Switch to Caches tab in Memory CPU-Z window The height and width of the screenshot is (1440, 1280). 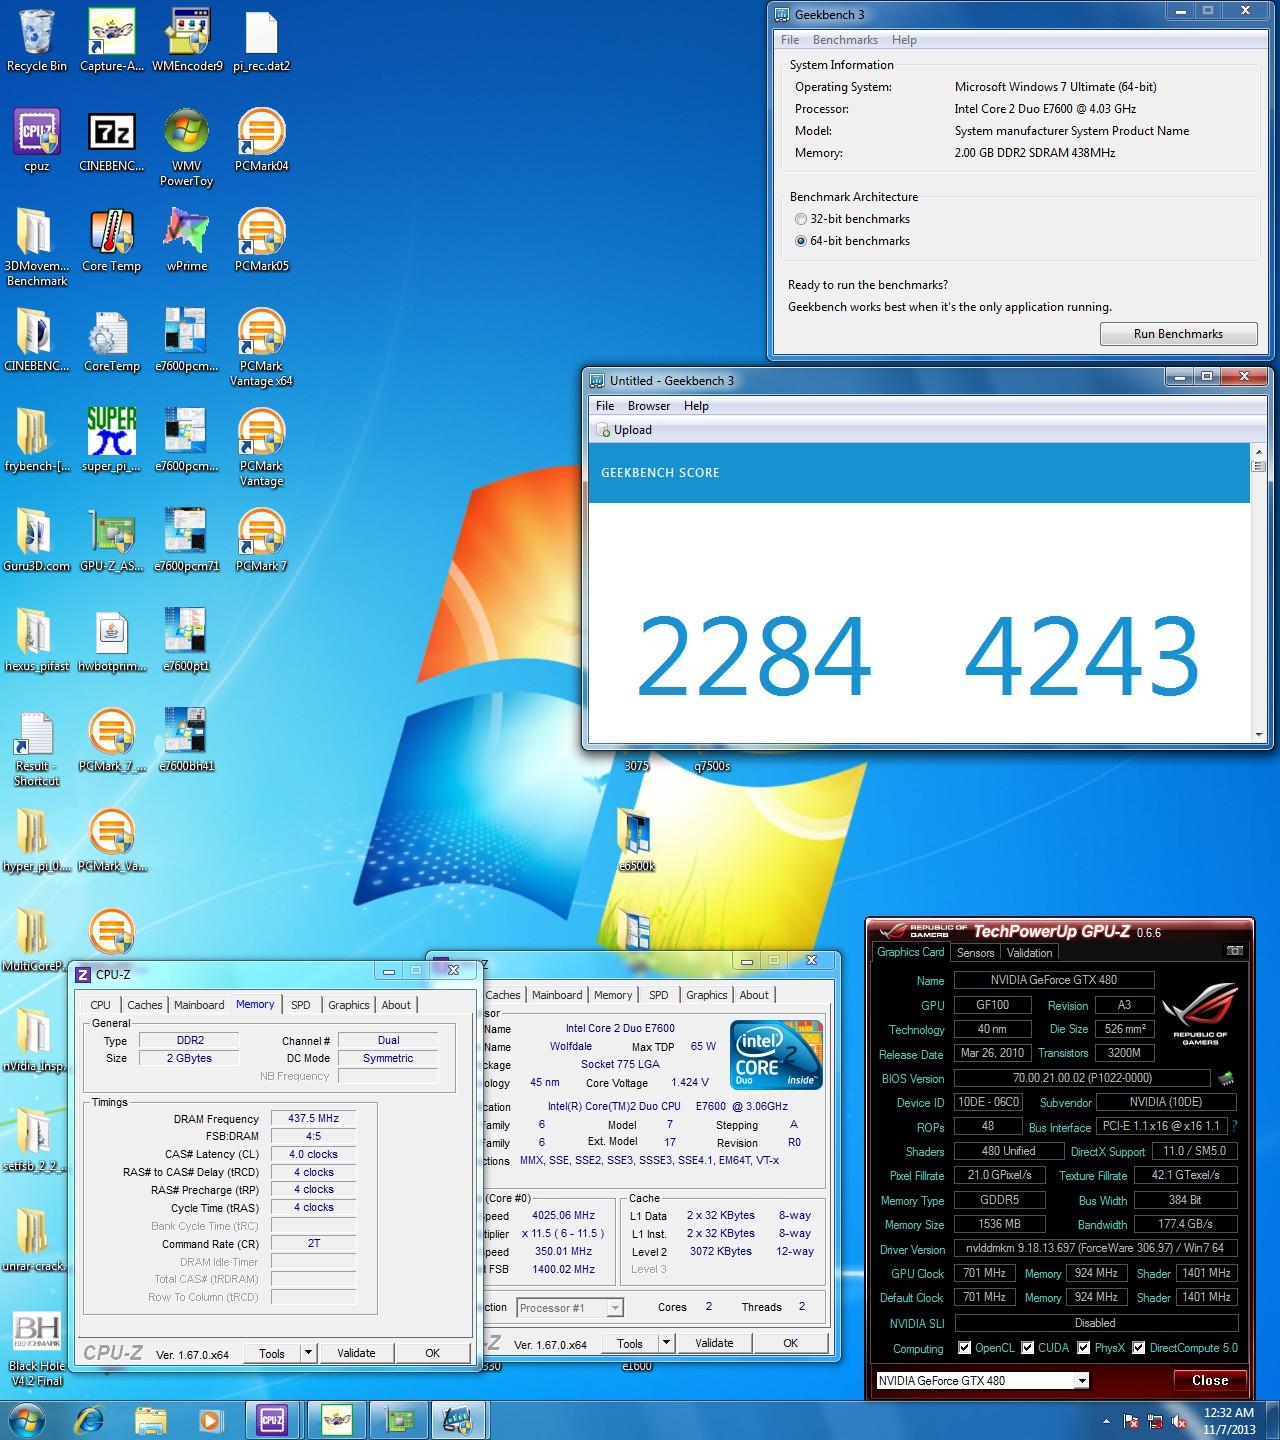144,1005
